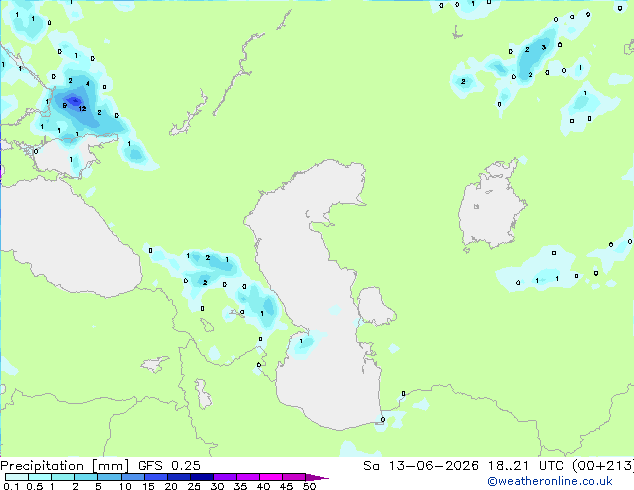Select the 45 to 50 magenta legend swatch

click(294, 477)
